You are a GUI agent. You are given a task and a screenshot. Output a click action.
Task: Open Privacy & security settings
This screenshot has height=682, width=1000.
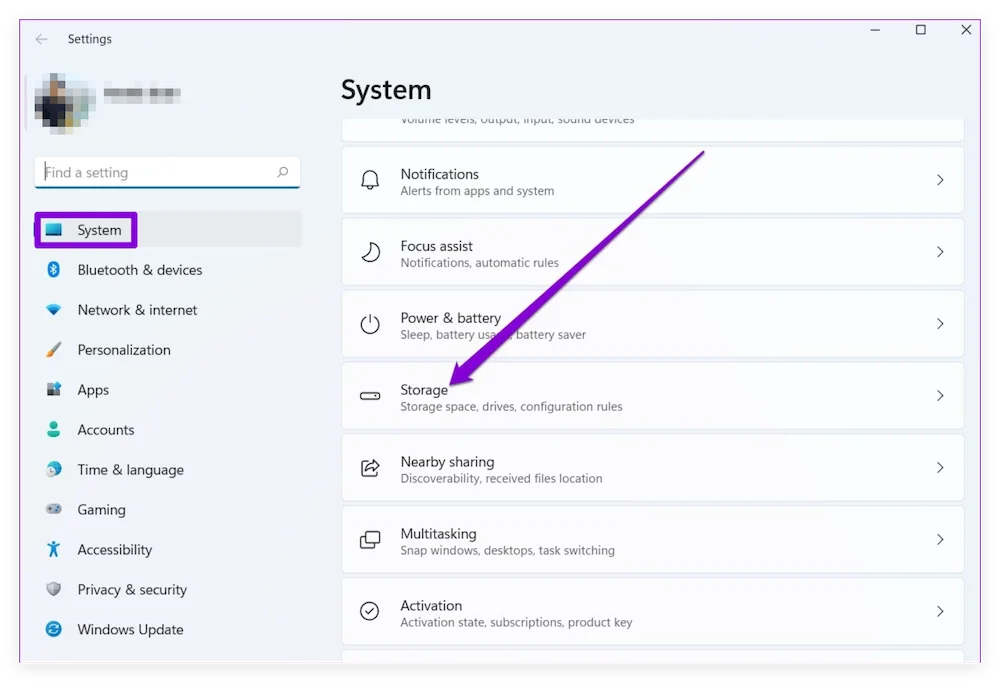tap(168, 589)
